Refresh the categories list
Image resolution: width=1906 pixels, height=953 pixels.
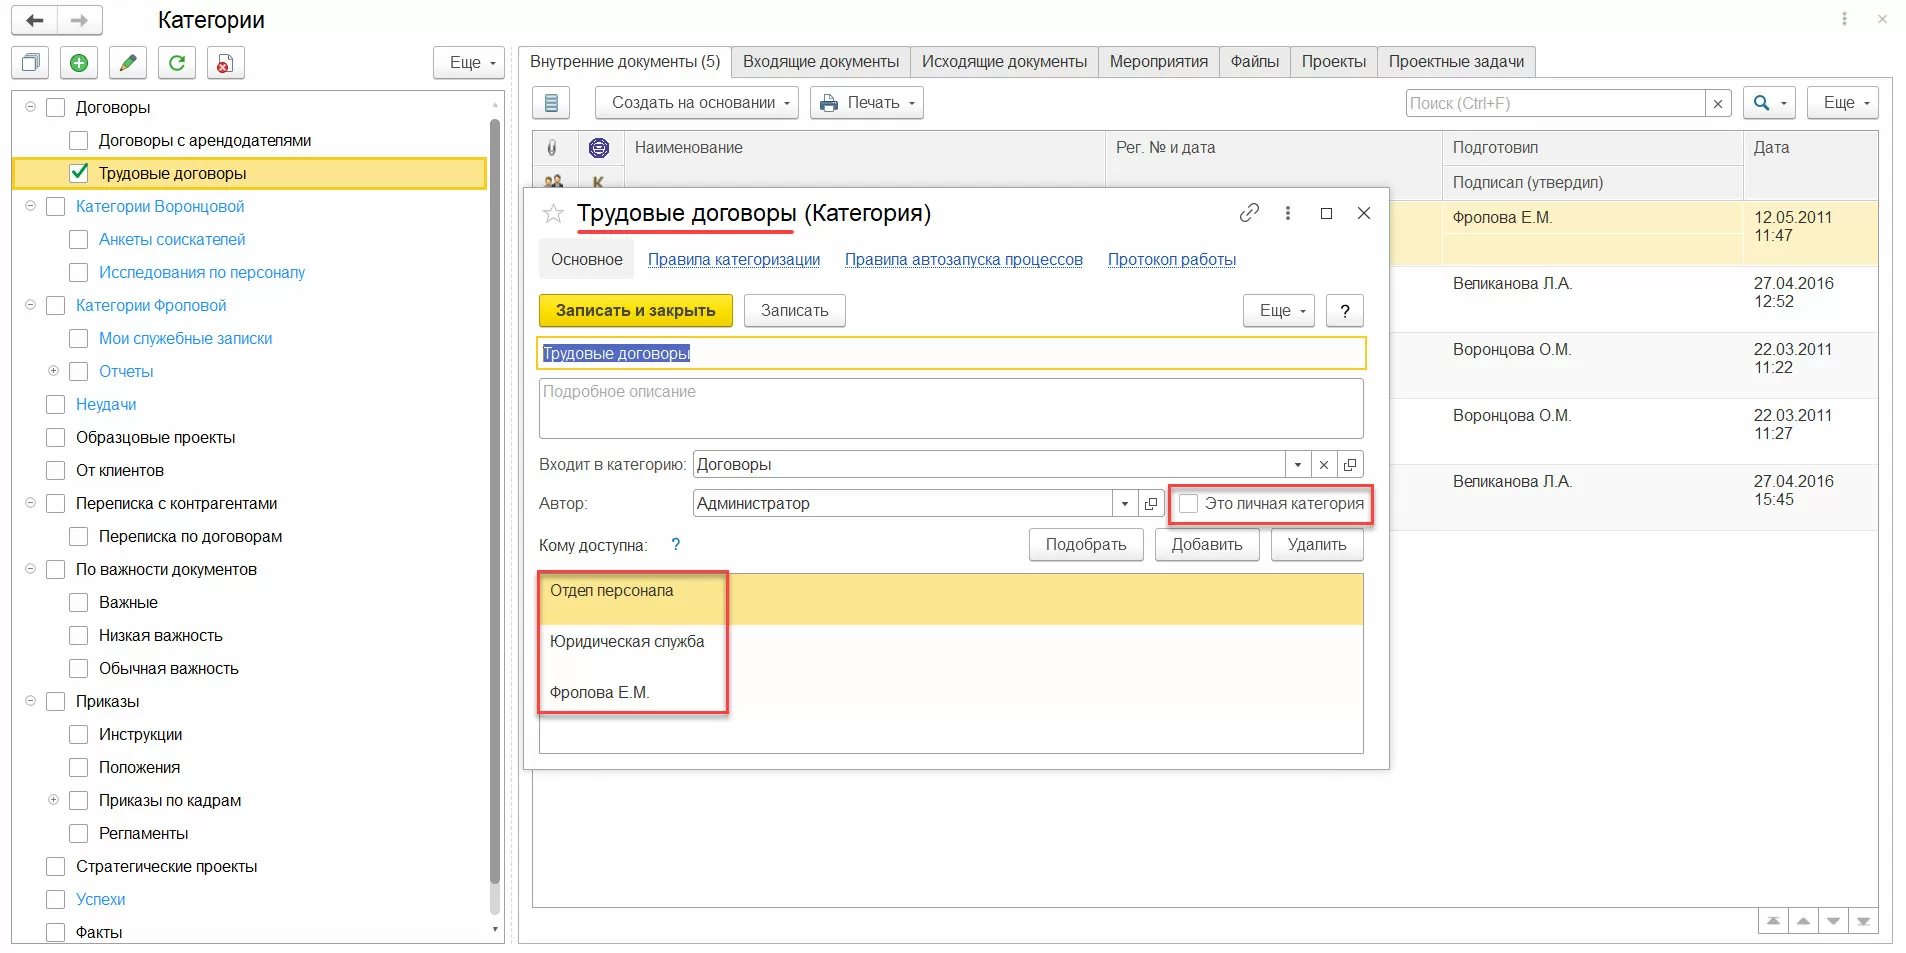tap(177, 63)
